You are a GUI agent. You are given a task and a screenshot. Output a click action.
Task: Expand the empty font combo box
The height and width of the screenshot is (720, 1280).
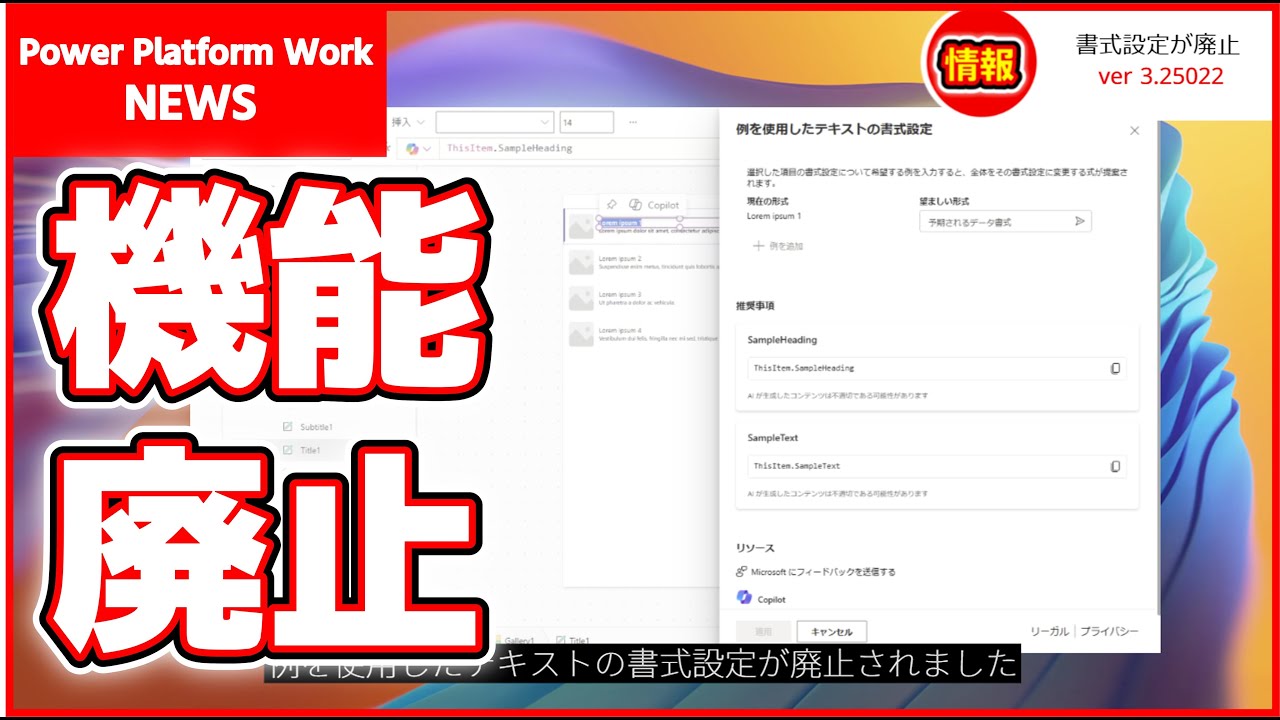(495, 122)
